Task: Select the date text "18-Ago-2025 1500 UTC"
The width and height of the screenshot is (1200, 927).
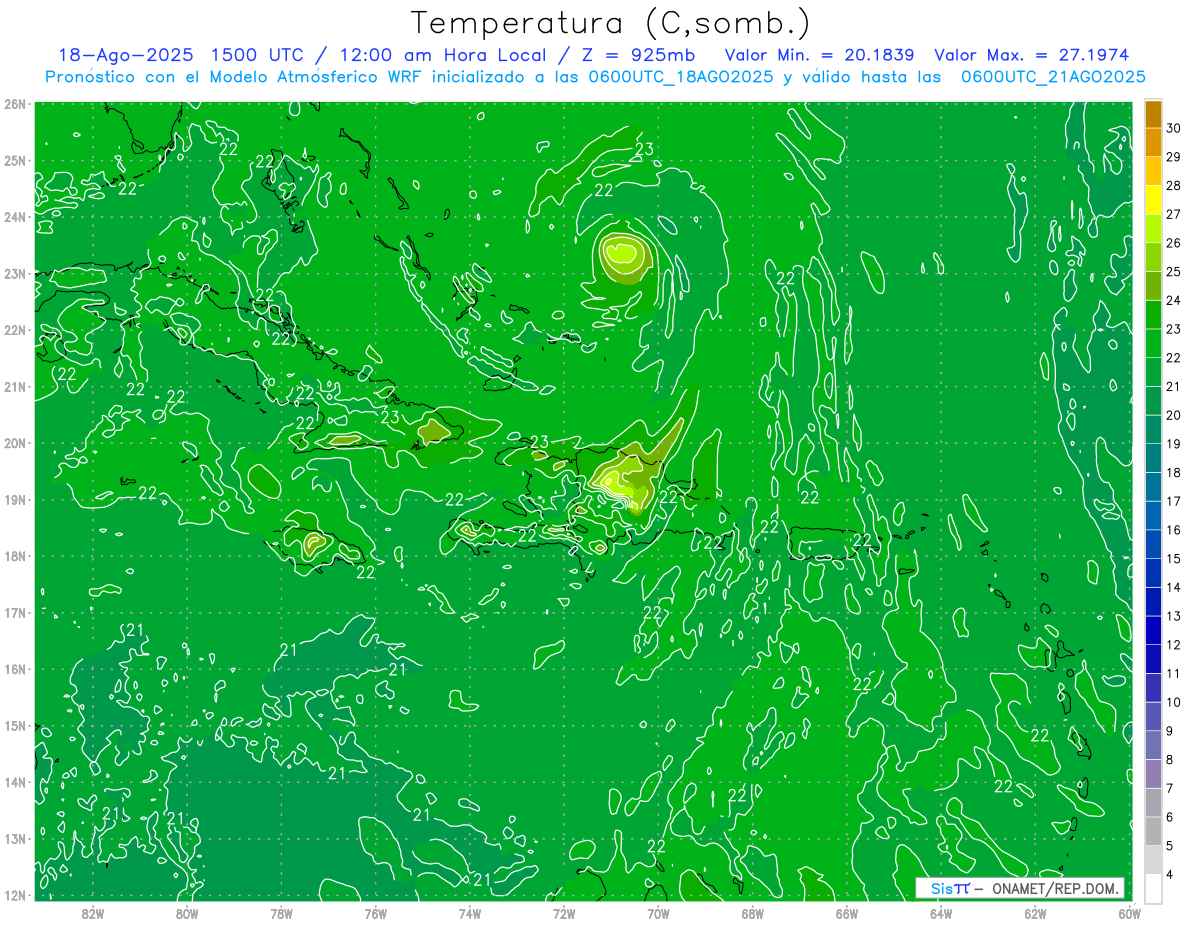Action: (185, 55)
